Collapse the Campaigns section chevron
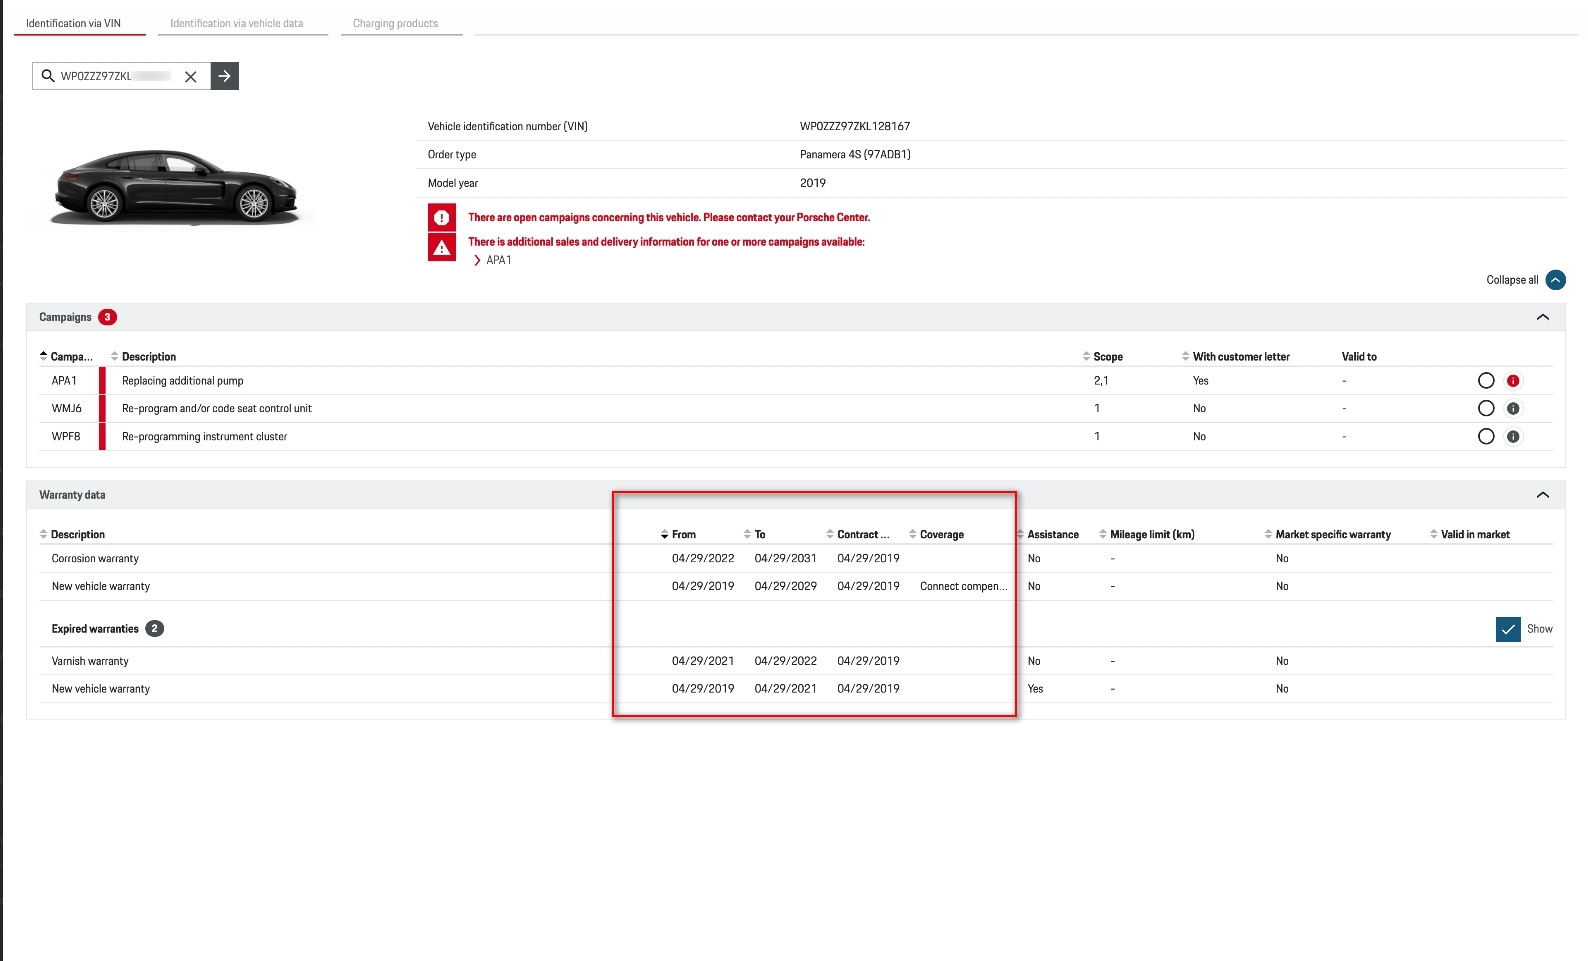This screenshot has width=1588, height=961. pyautogui.click(x=1543, y=317)
